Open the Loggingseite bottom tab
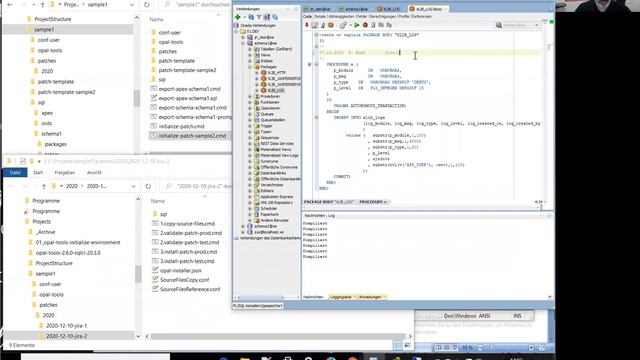The width and height of the screenshot is (640, 360). pos(341,297)
